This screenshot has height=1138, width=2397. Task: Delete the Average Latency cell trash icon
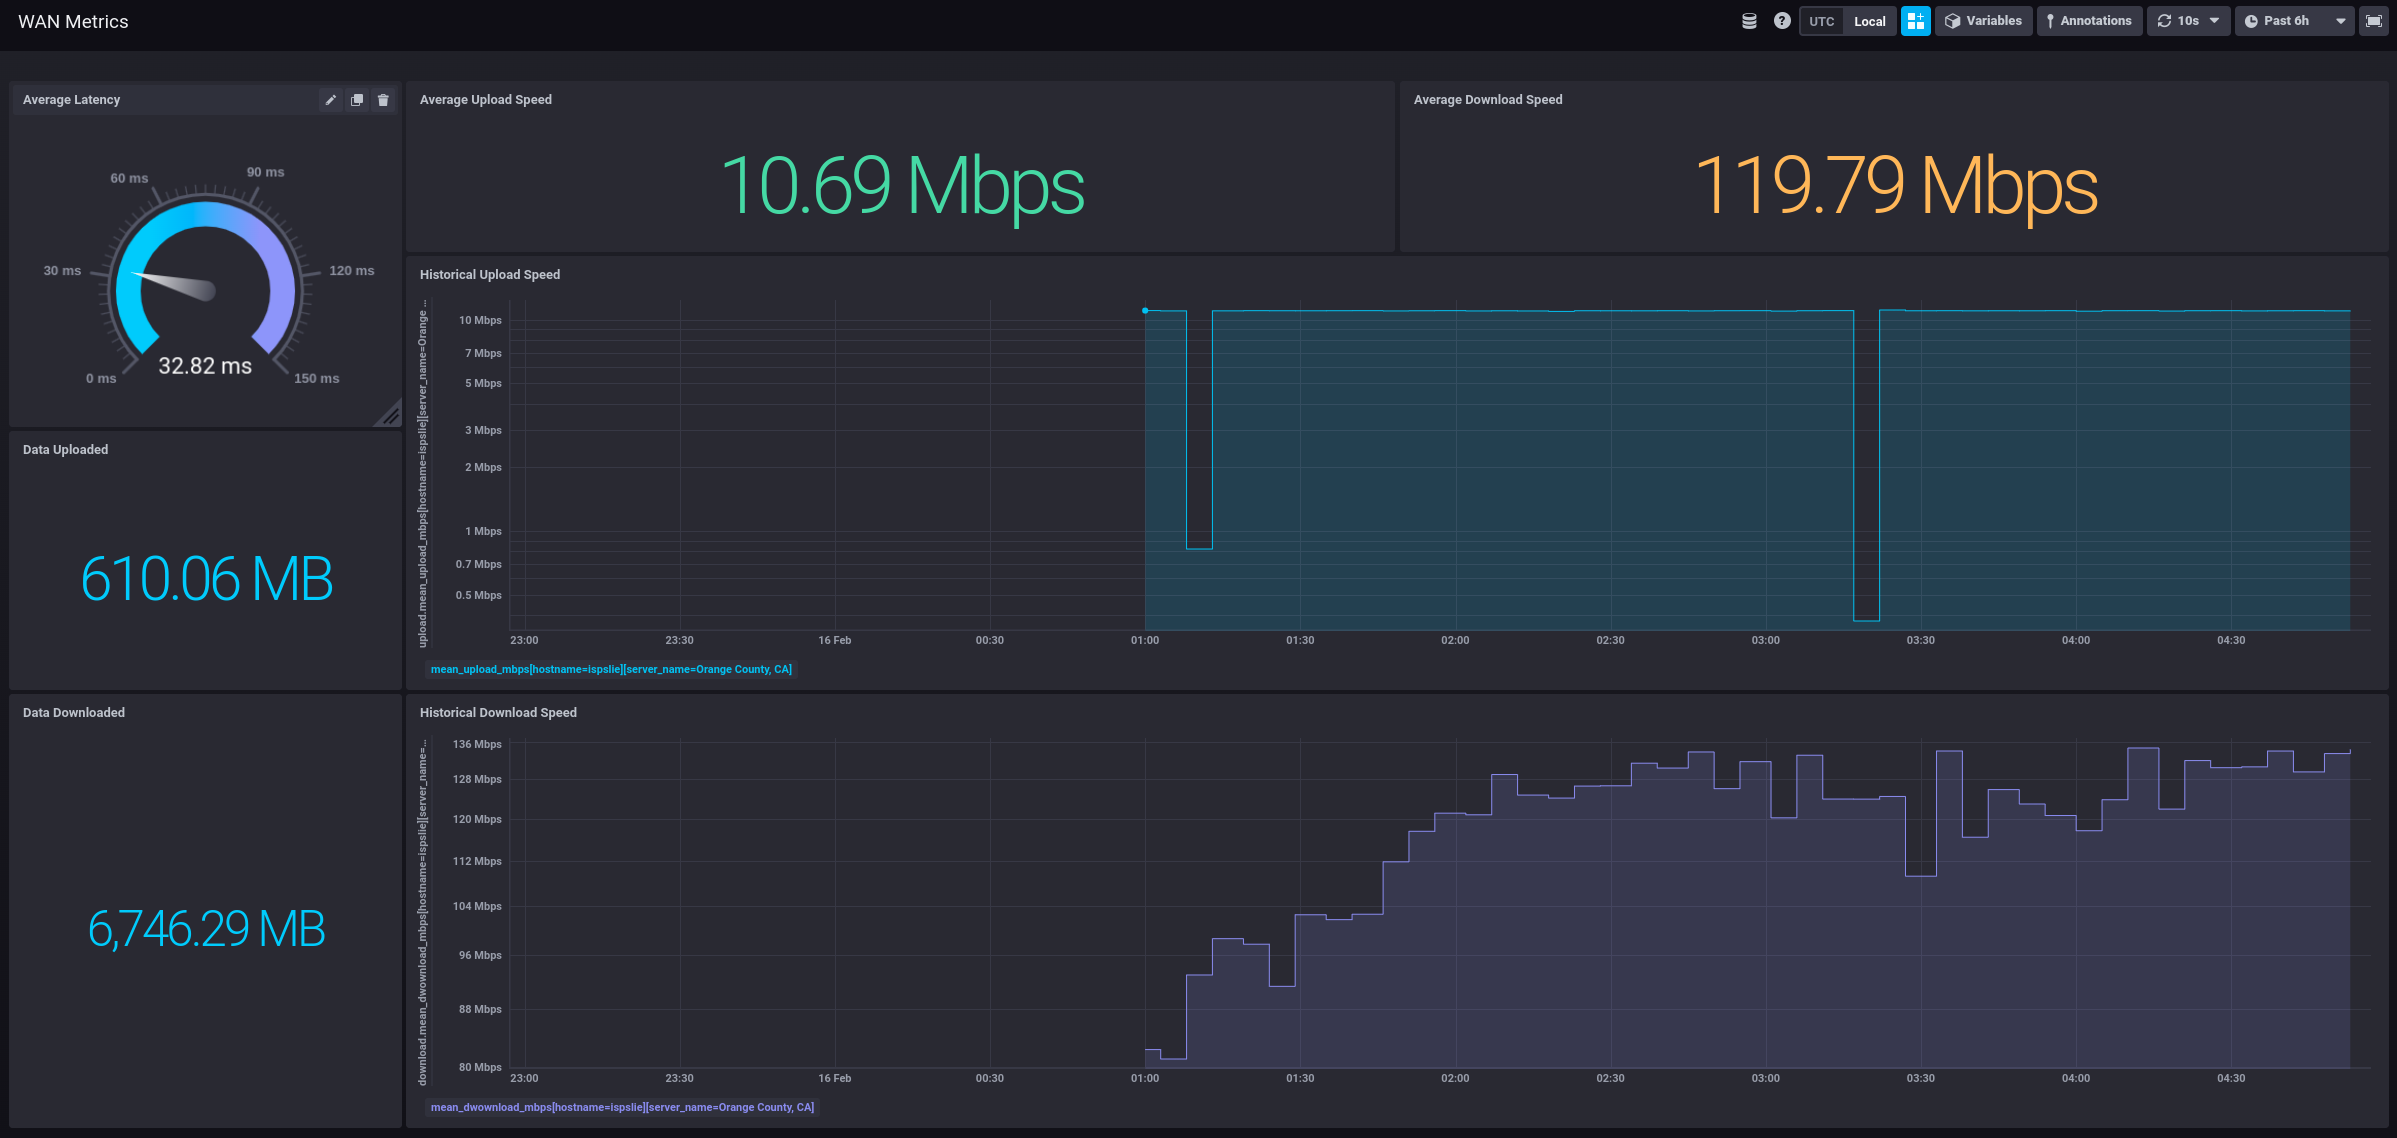(383, 100)
